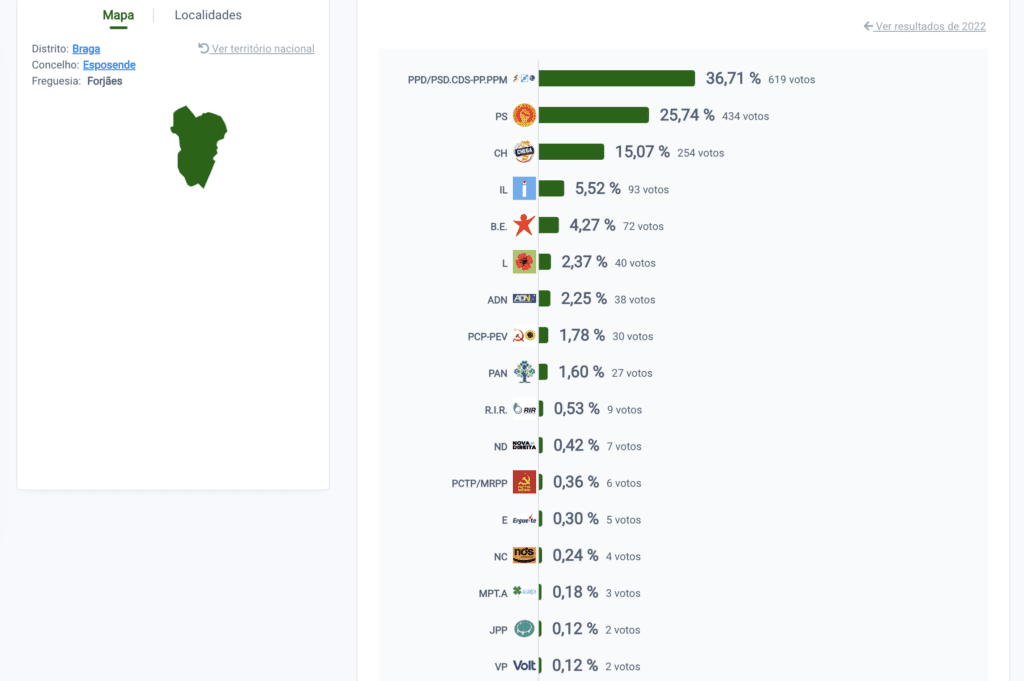Open the Esposende concelho link
This screenshot has height=681, width=1024.
[109, 65]
